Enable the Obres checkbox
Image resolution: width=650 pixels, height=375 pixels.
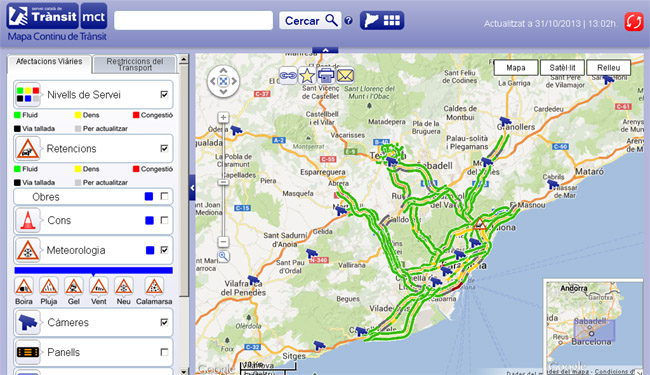tap(164, 196)
